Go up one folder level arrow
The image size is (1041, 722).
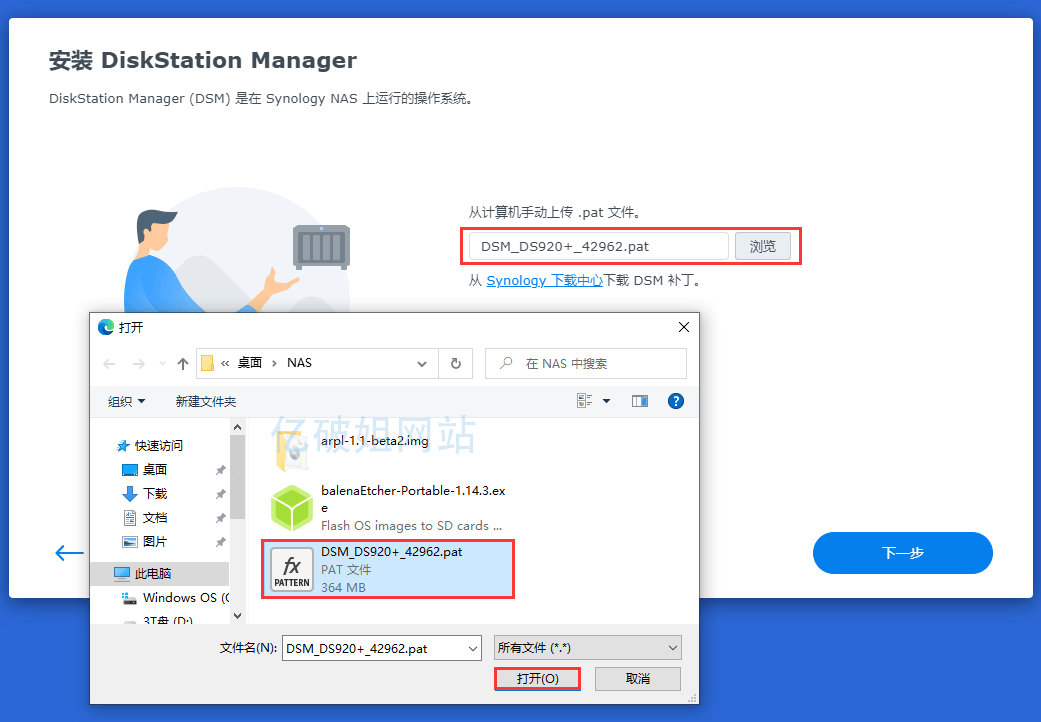(183, 364)
